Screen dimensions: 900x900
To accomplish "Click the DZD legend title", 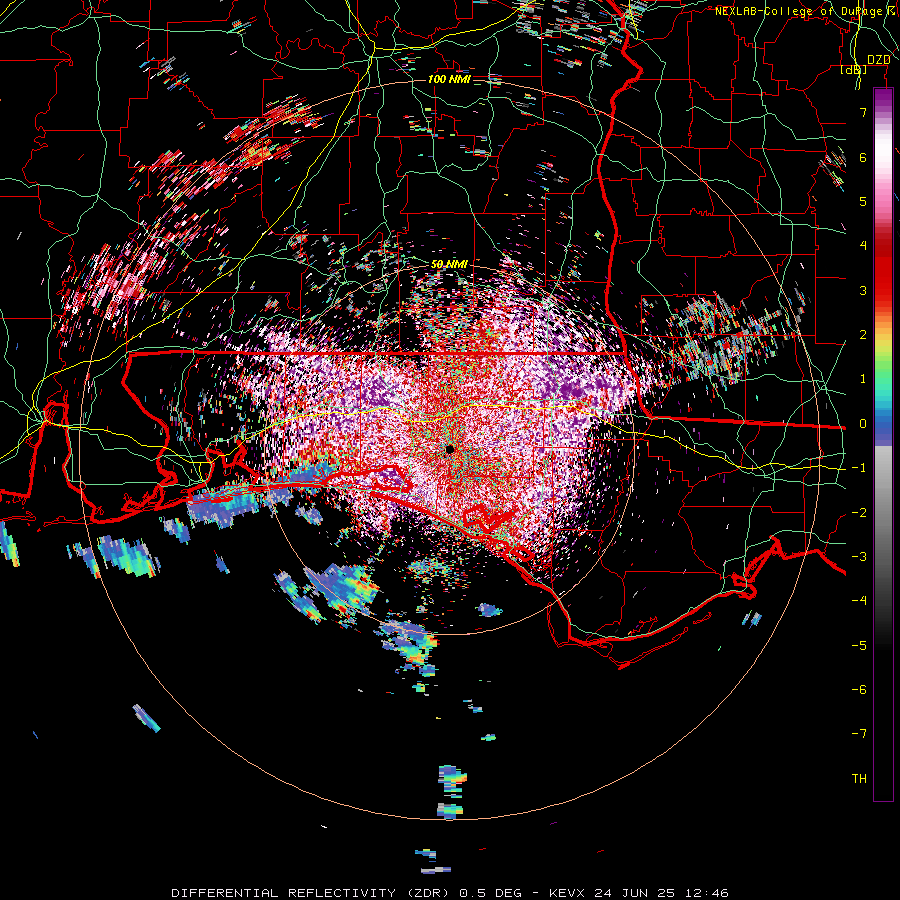I will coord(879,60).
